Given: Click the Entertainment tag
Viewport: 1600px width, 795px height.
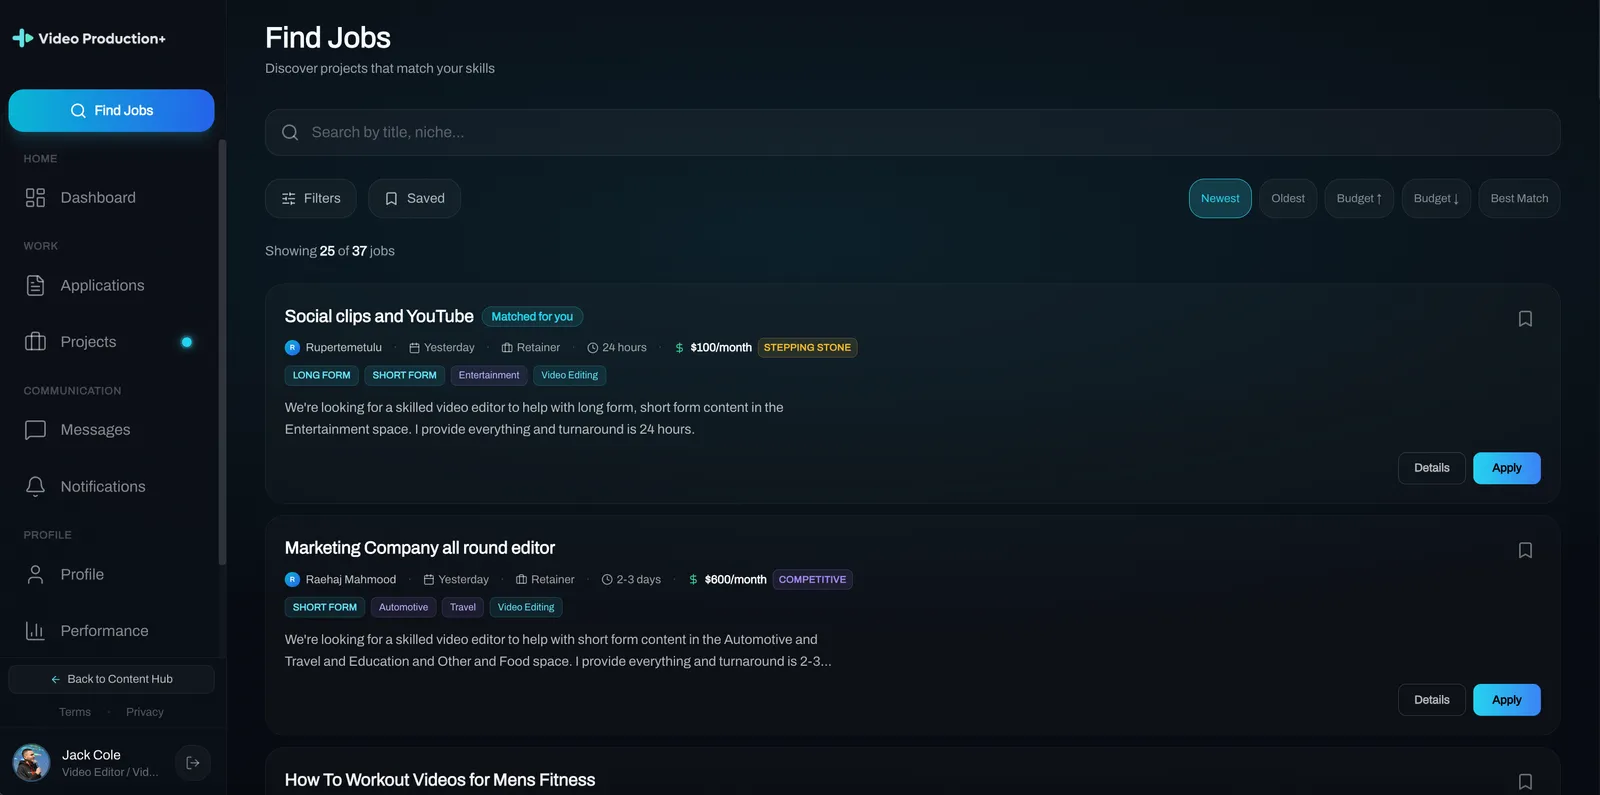Looking at the screenshot, I should click(x=489, y=376).
